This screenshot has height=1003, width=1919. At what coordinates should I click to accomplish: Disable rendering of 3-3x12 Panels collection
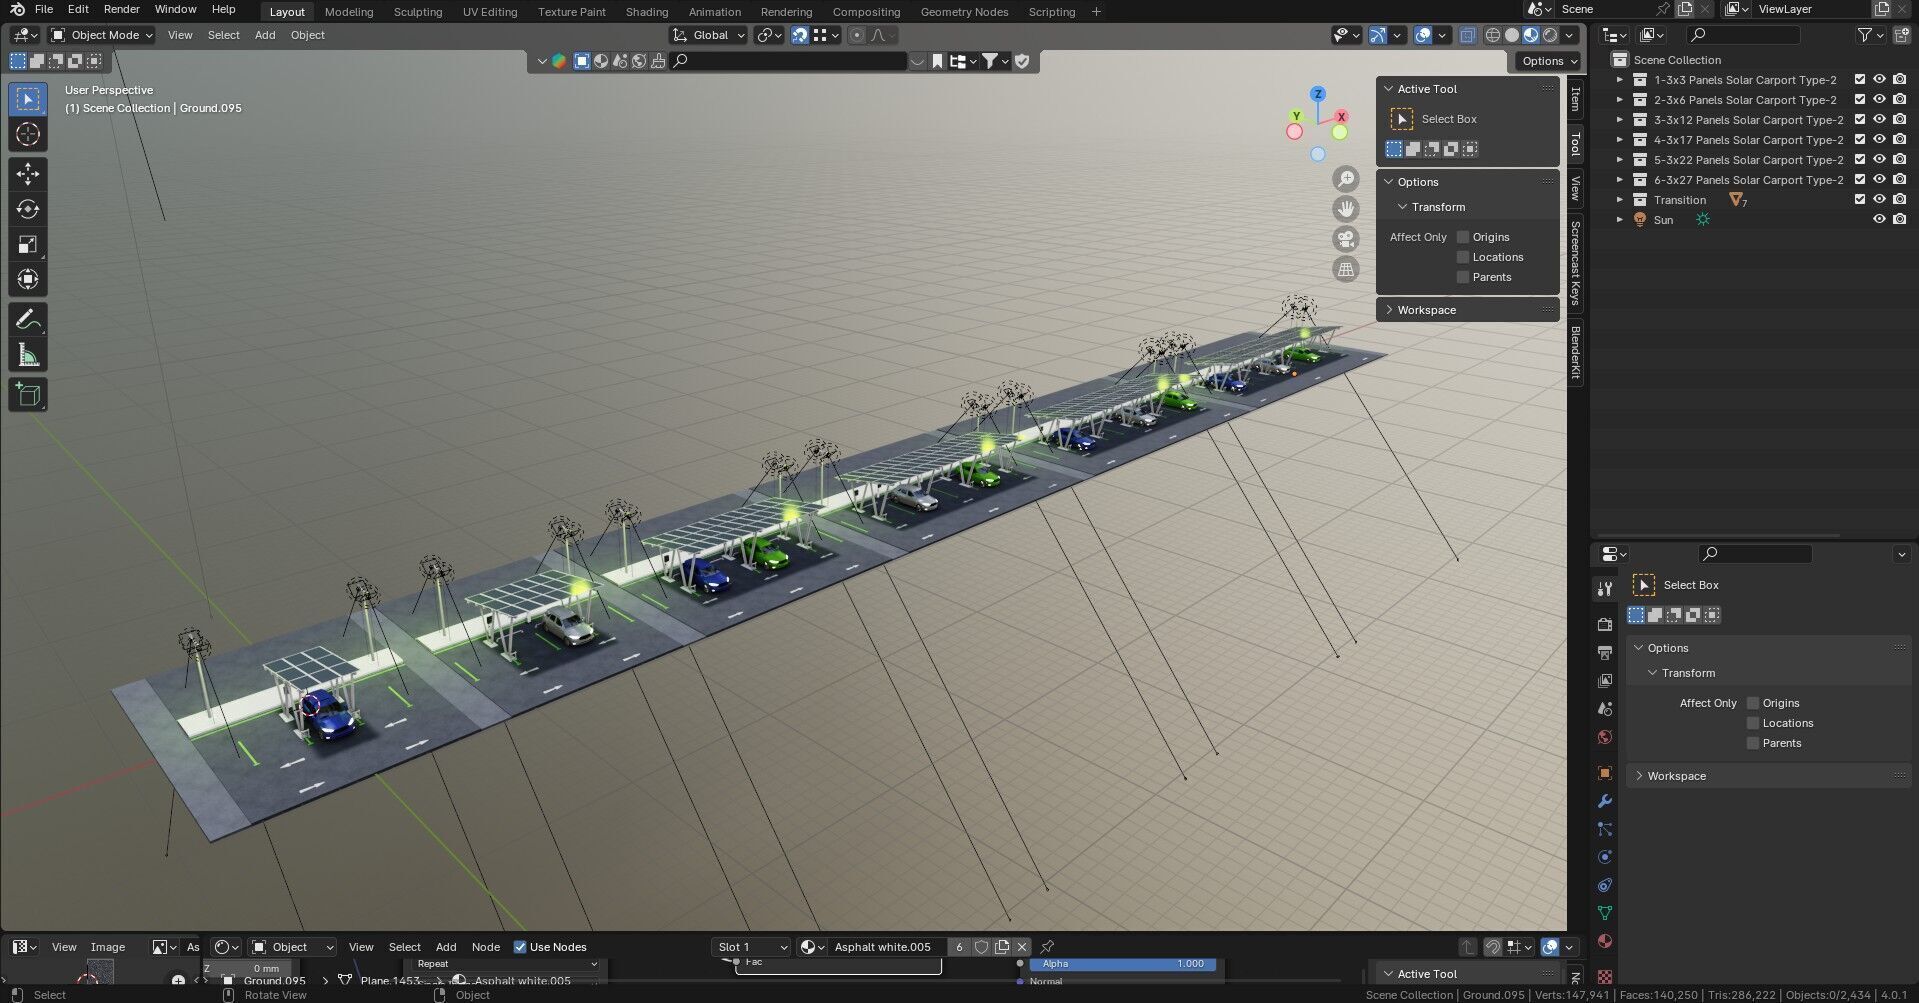pos(1899,119)
